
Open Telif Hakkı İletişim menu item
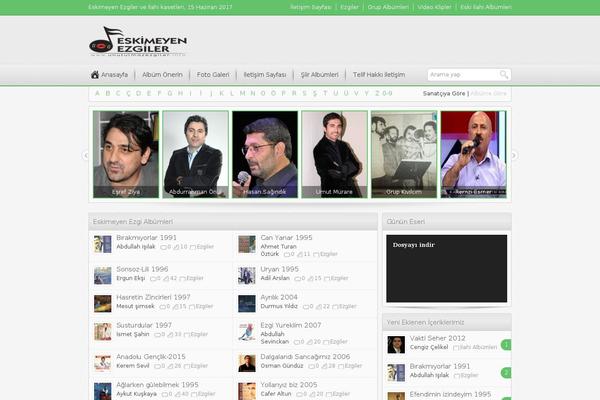pos(379,75)
